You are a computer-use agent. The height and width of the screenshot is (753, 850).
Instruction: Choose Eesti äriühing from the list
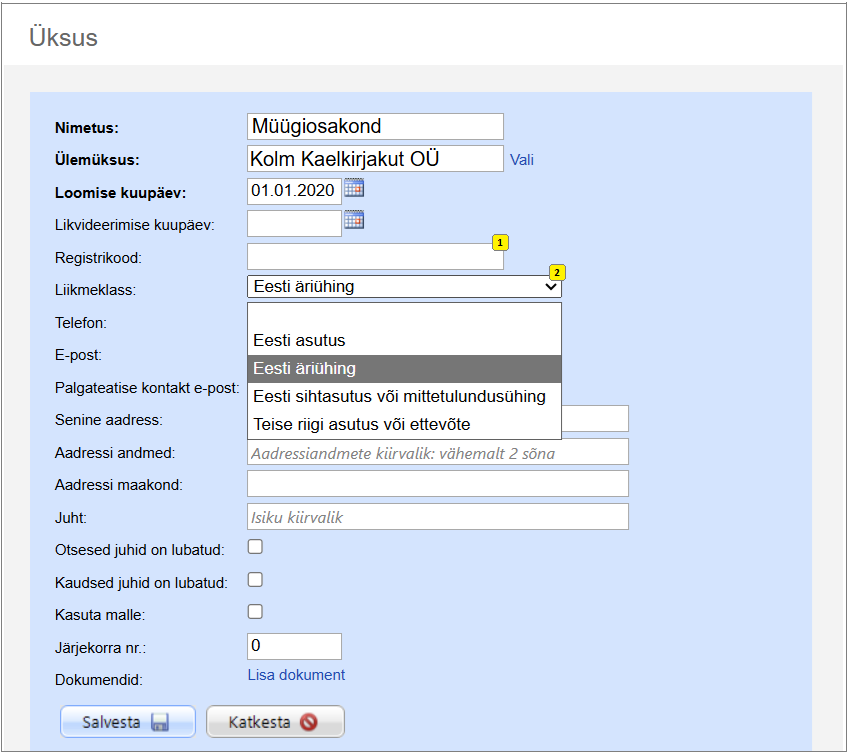(404, 369)
